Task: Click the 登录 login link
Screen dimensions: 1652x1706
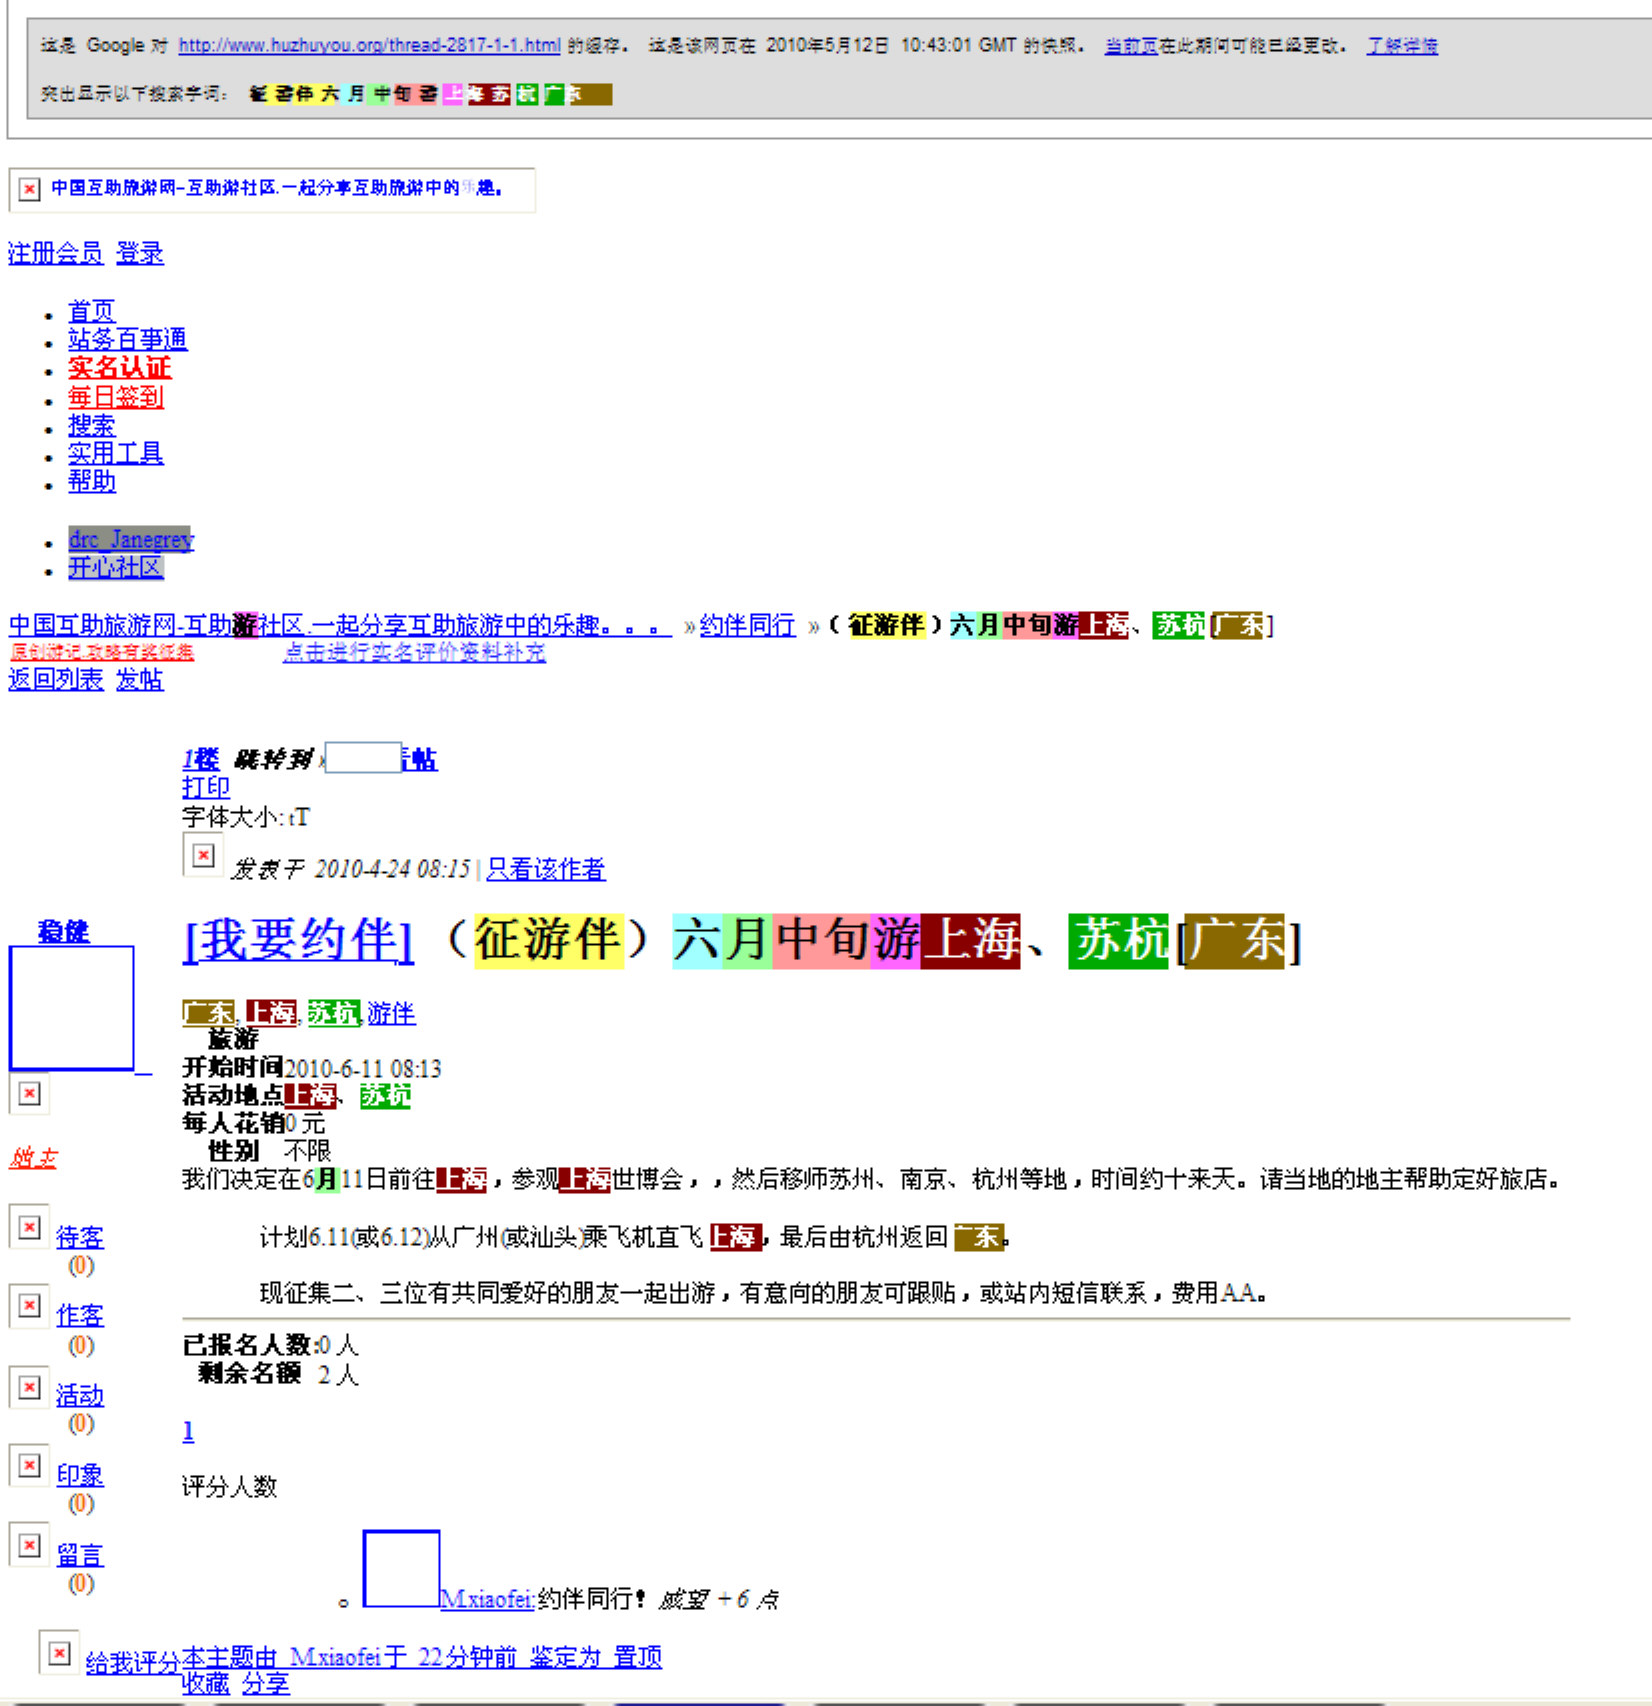Action: pyautogui.click(x=140, y=253)
